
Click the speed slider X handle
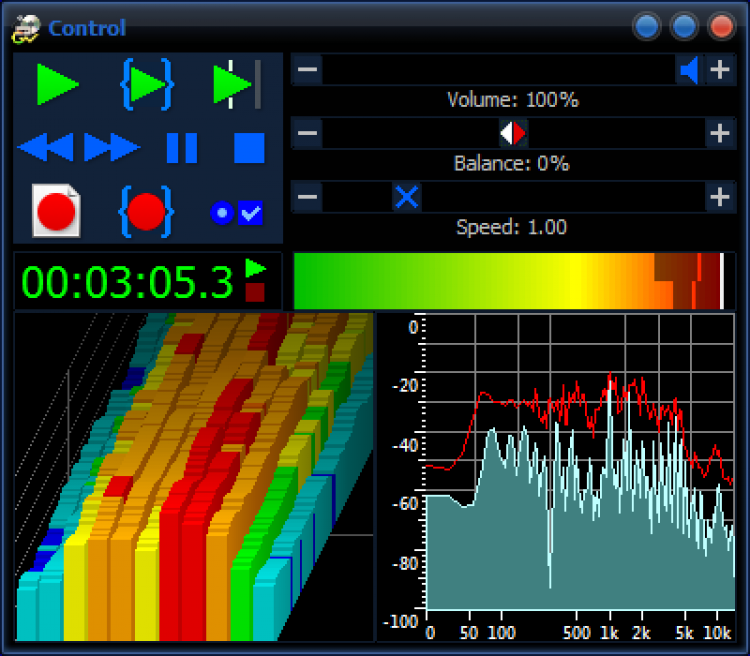click(407, 197)
